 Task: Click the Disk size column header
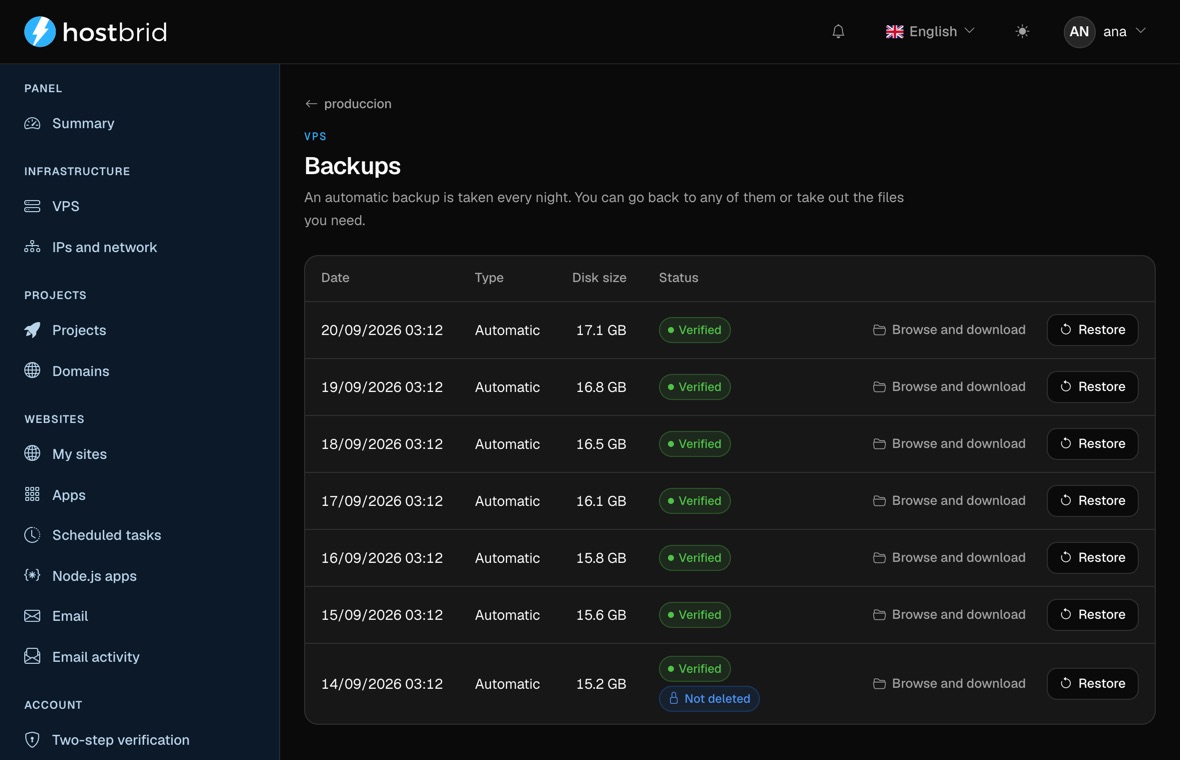pyautogui.click(x=599, y=278)
